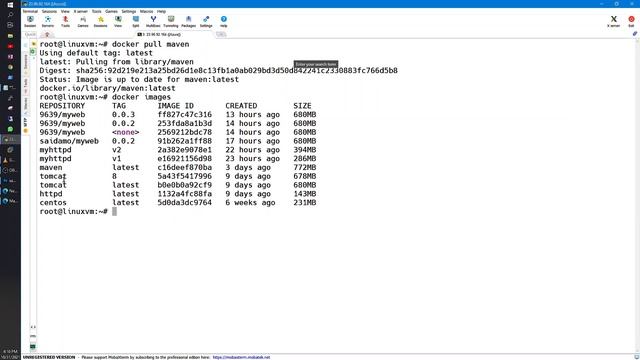
Task: Open the Games toolbar button
Action: pos(83,21)
